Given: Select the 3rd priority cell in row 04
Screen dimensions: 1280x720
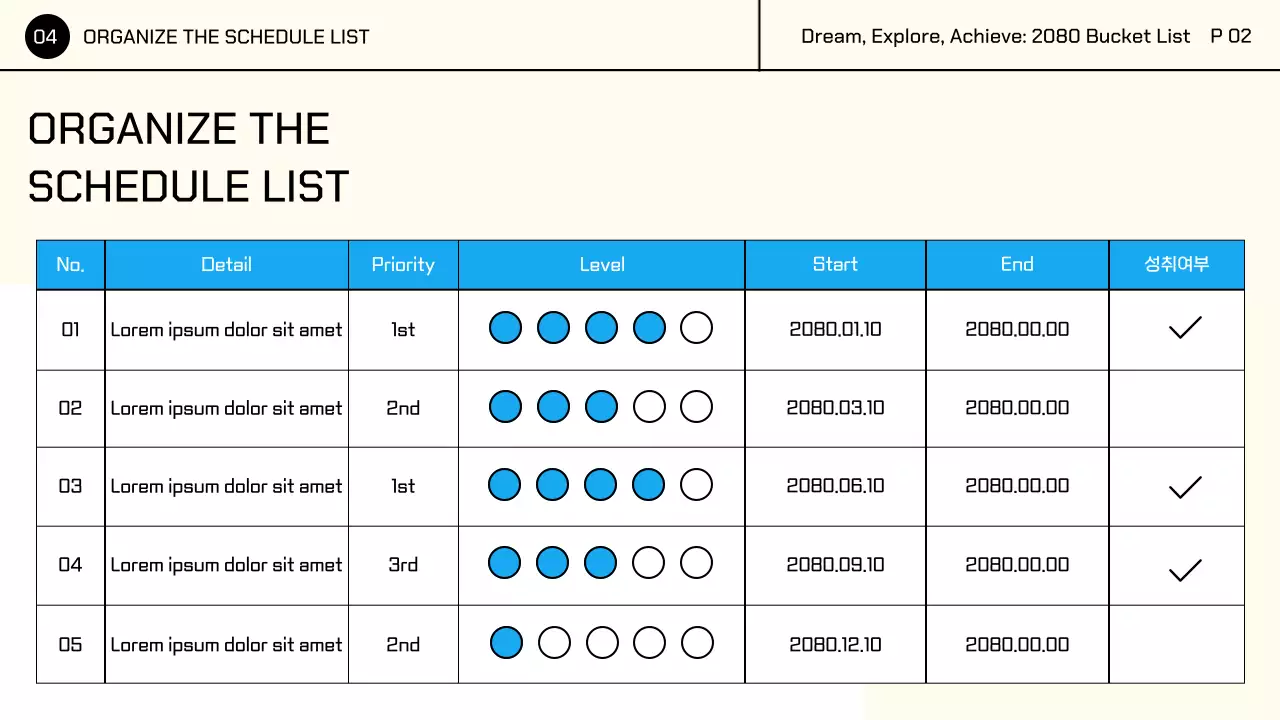Looking at the screenshot, I should (x=403, y=565).
